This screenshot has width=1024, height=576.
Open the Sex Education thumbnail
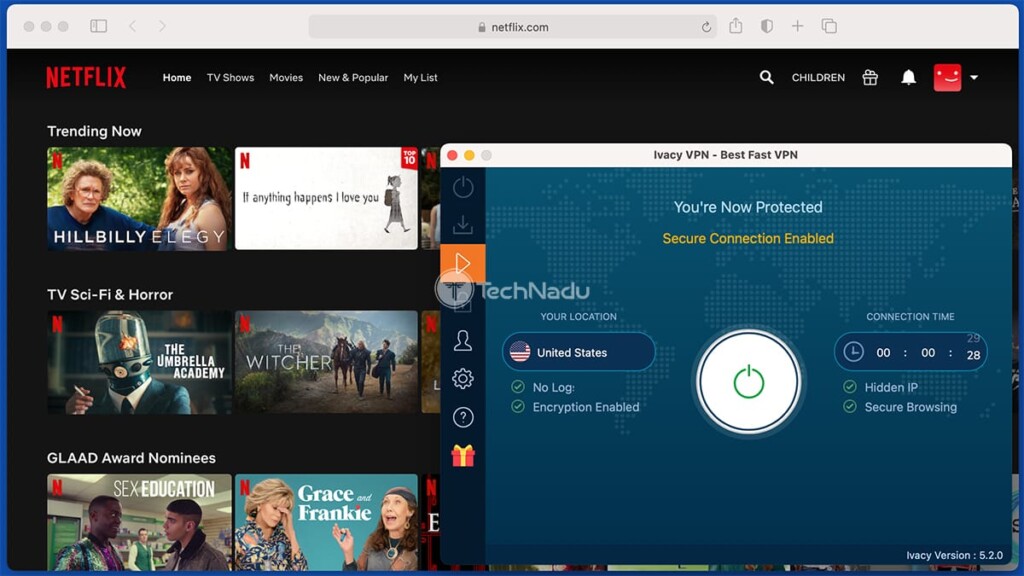click(139, 522)
